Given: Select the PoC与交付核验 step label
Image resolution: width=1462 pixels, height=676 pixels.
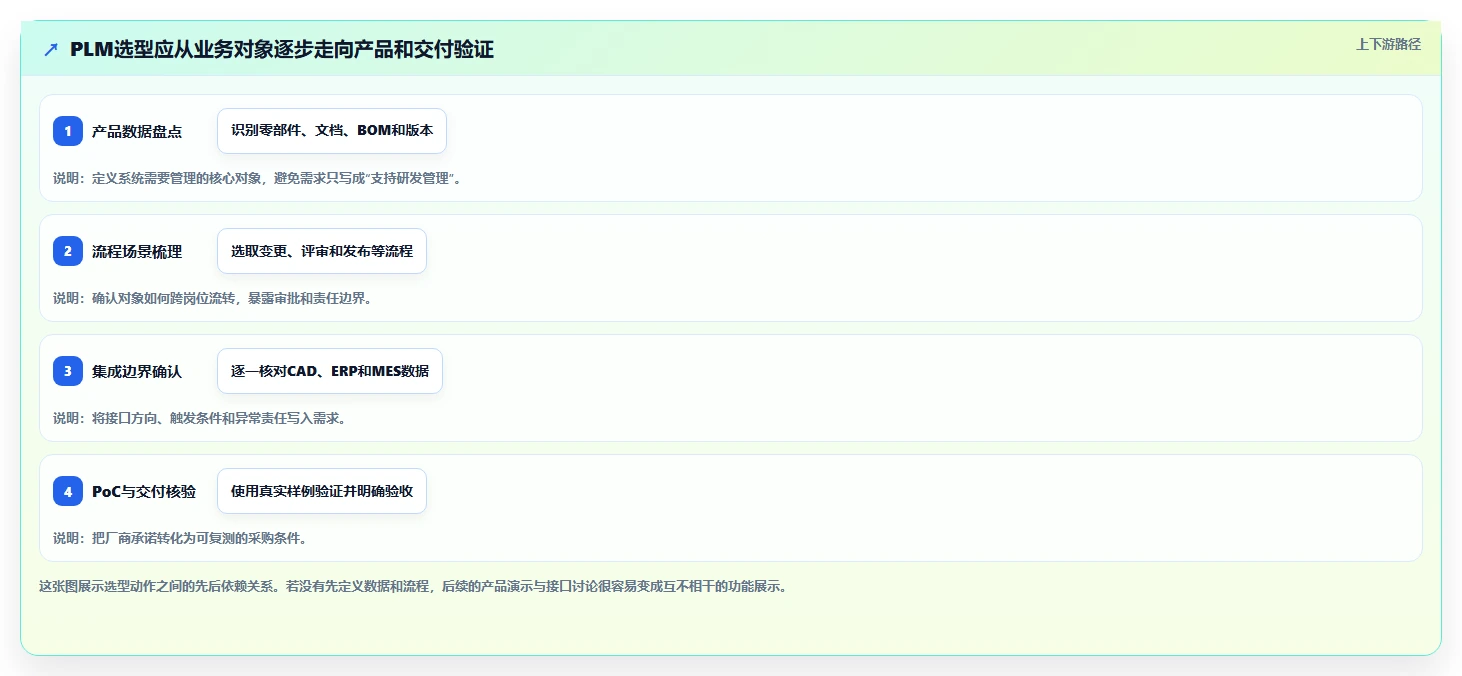Looking at the screenshot, I should [x=144, y=492].
